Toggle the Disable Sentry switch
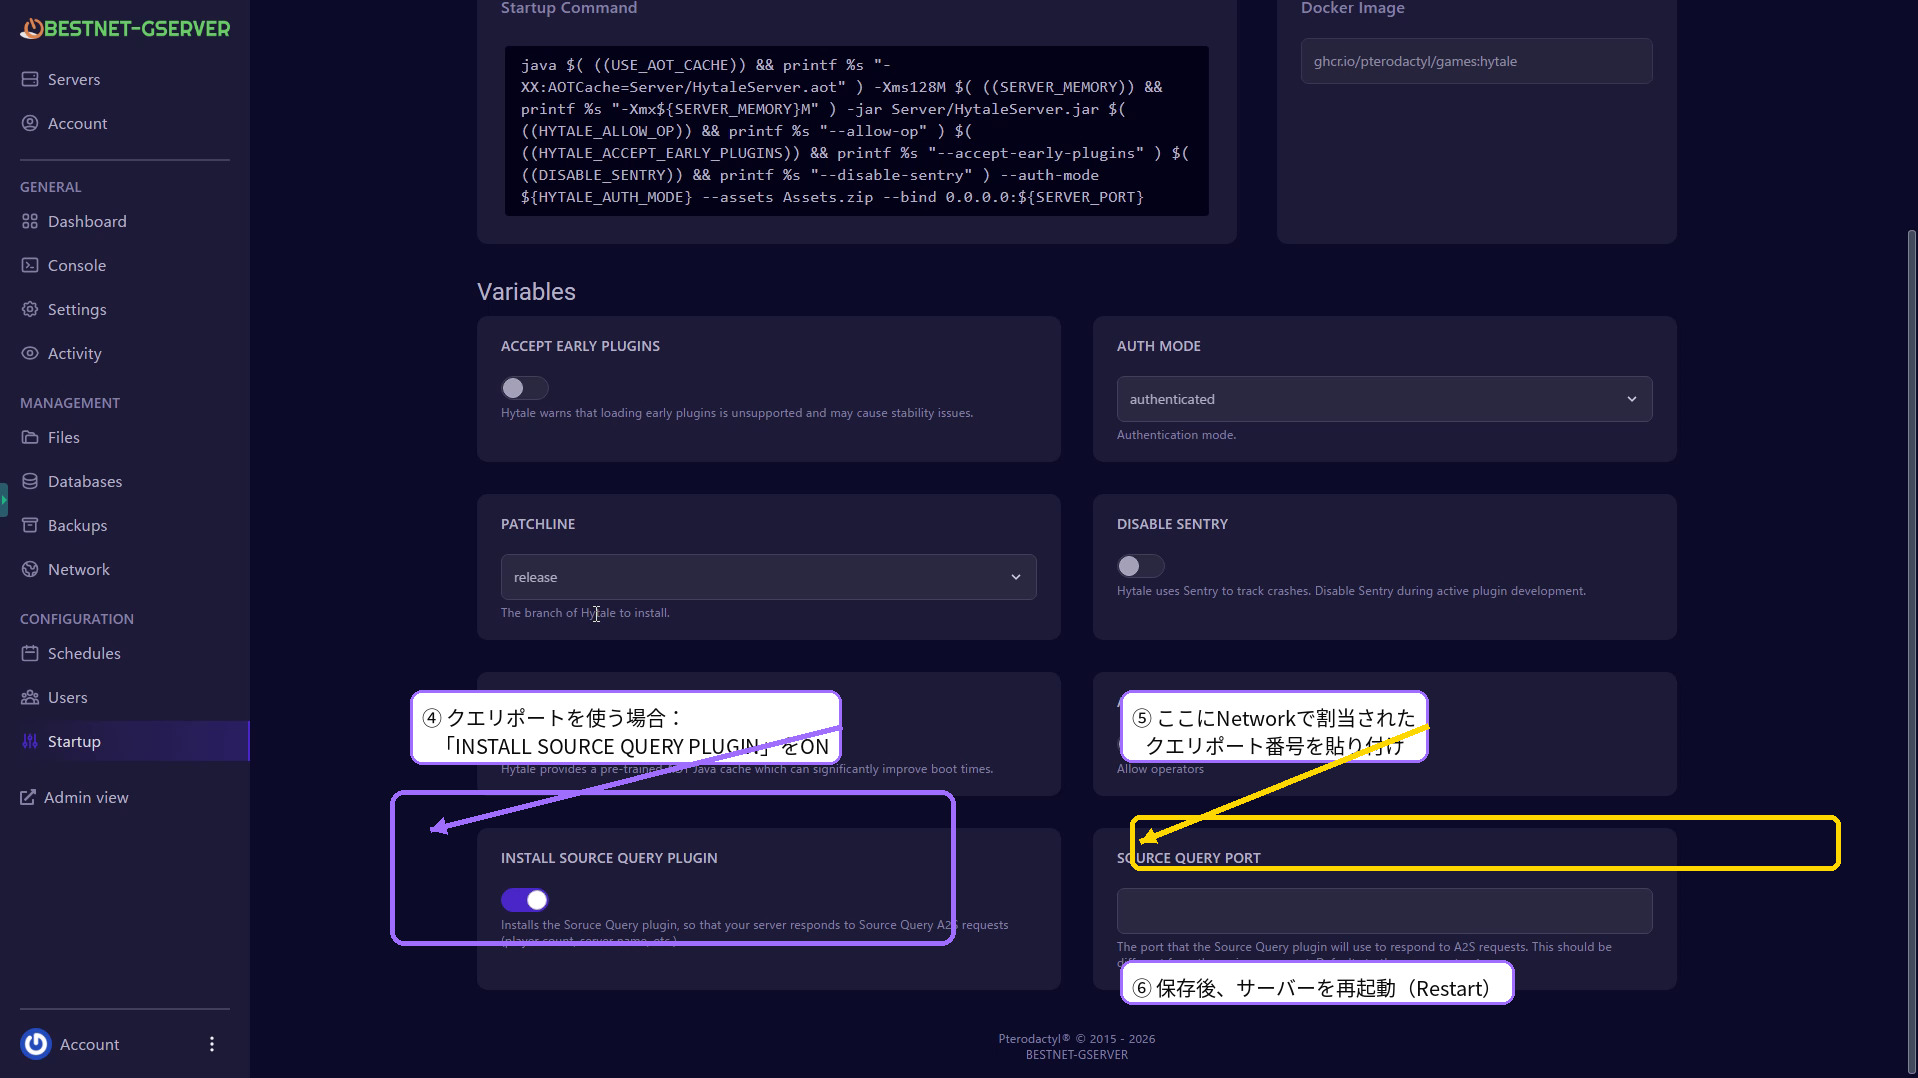Screen dimensions: 1918x1078 (x=1140, y=566)
